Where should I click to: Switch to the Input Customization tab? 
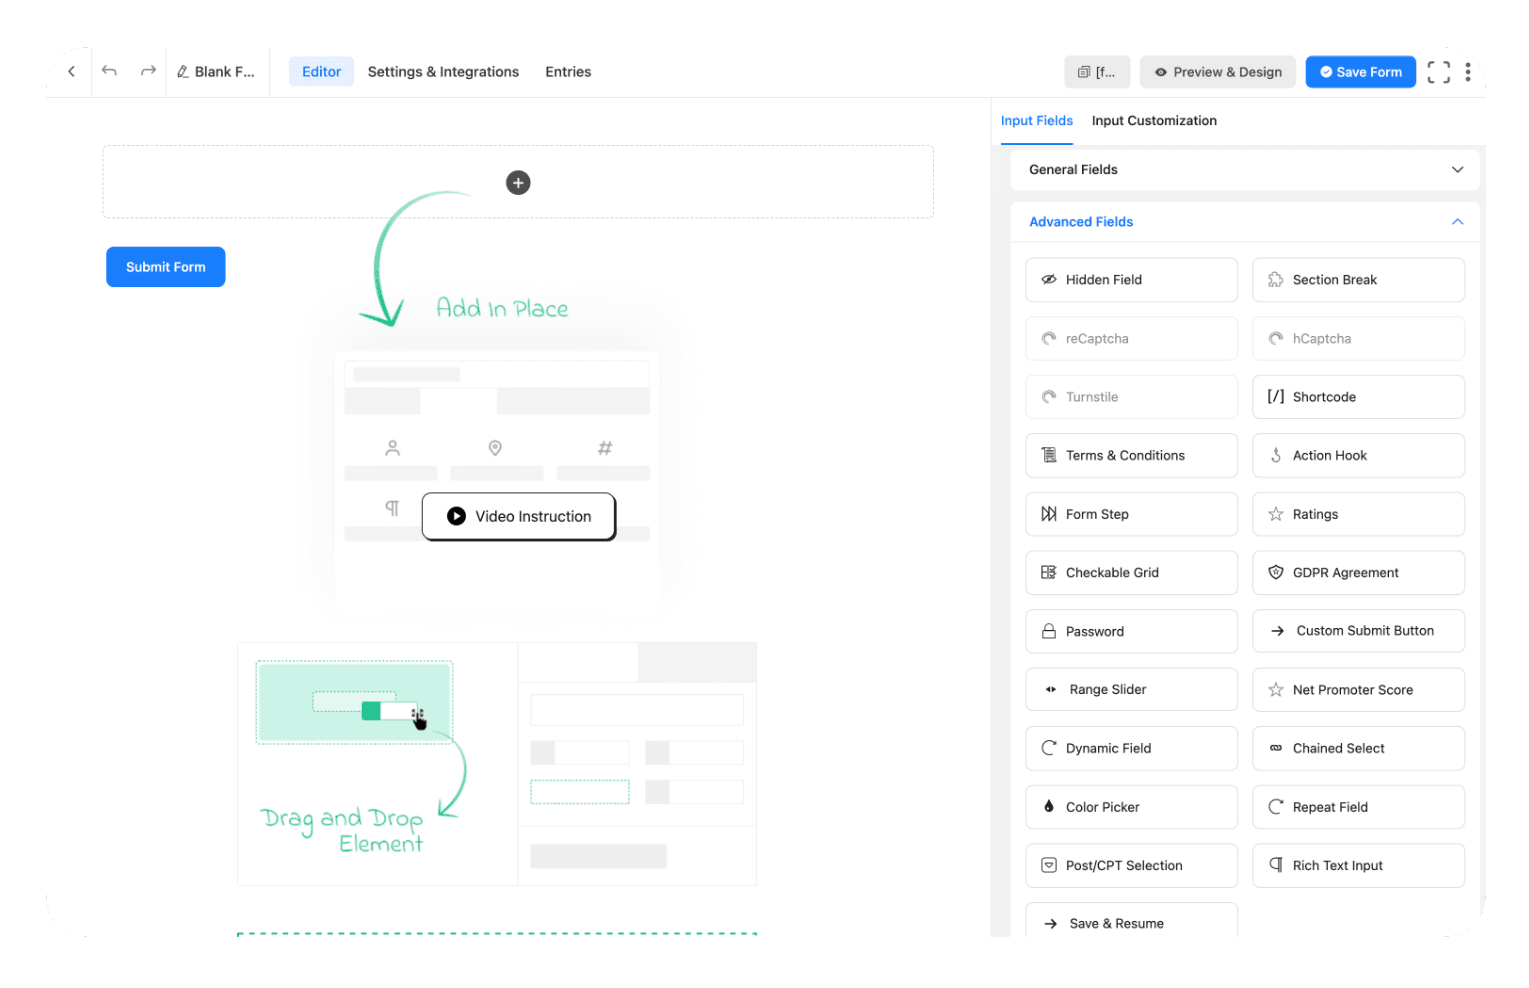coord(1154,120)
